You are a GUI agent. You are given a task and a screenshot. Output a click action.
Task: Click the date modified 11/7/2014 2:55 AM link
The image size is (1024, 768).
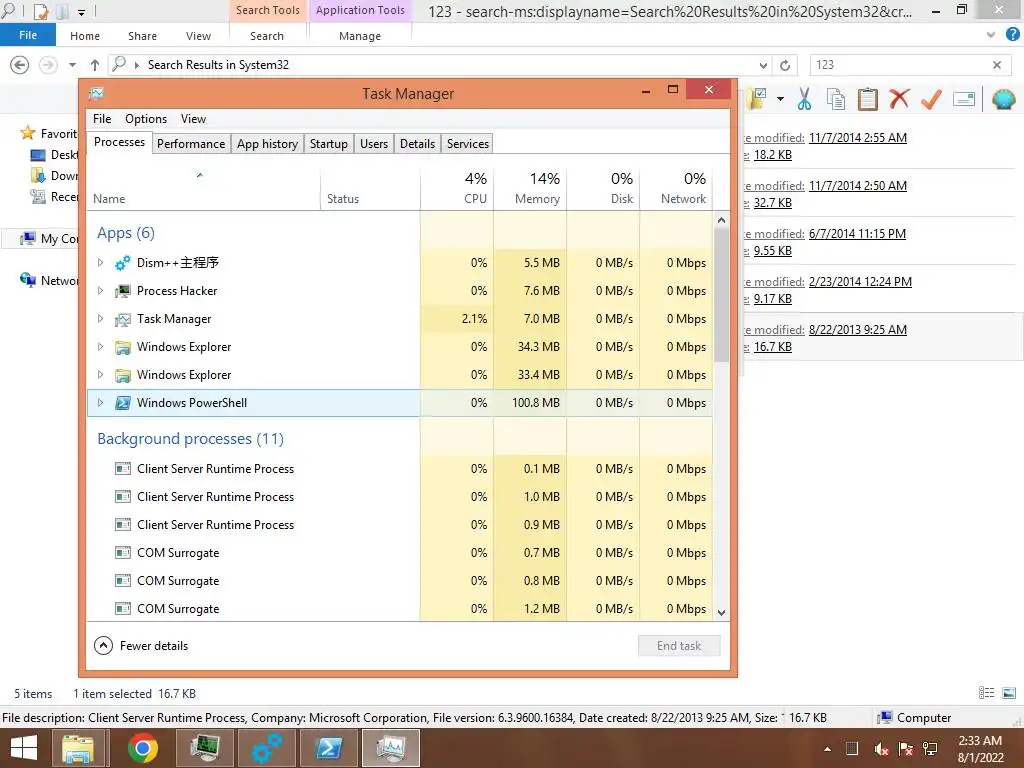857,138
